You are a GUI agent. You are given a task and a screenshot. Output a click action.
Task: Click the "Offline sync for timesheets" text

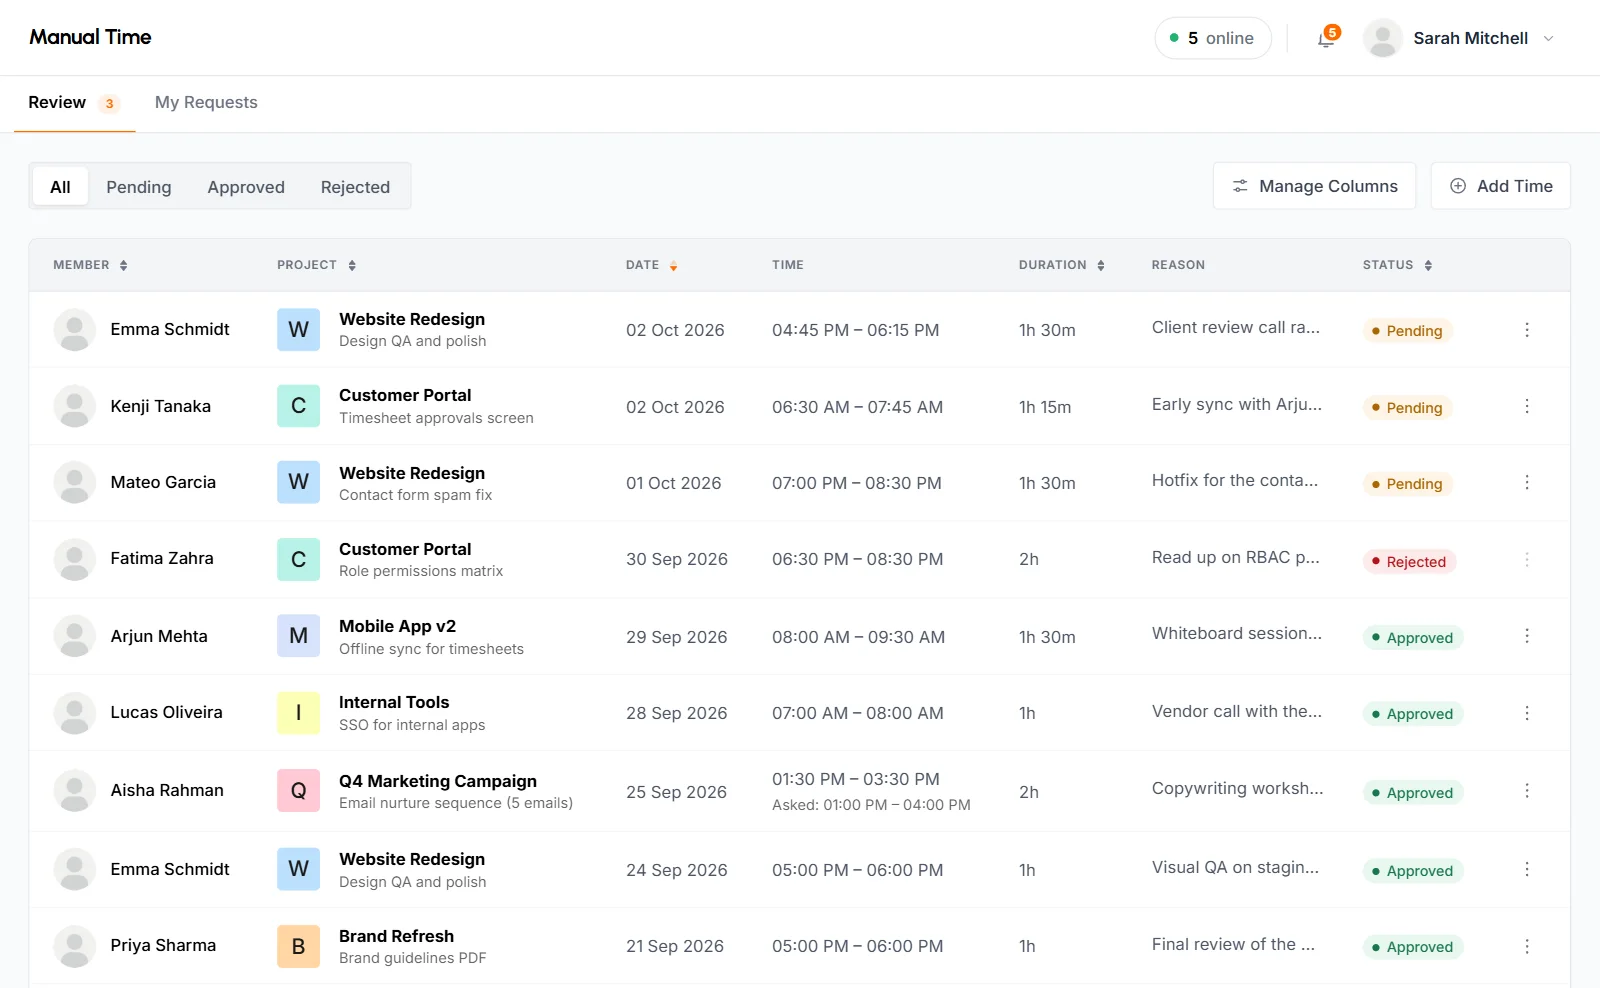(x=431, y=649)
